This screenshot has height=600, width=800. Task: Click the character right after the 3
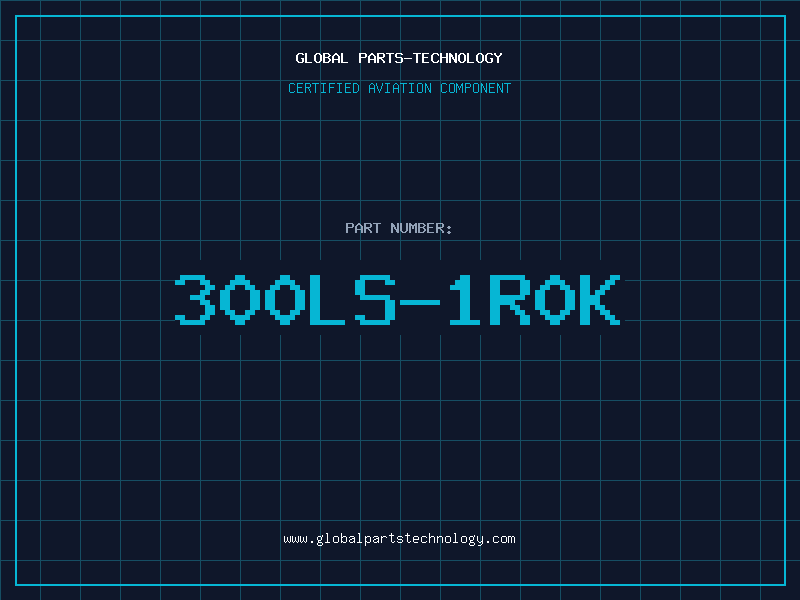(240, 300)
